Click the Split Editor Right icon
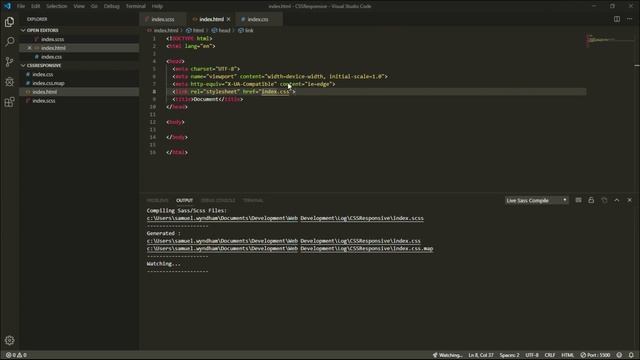The height and width of the screenshot is (360, 640). click(x=617, y=19)
